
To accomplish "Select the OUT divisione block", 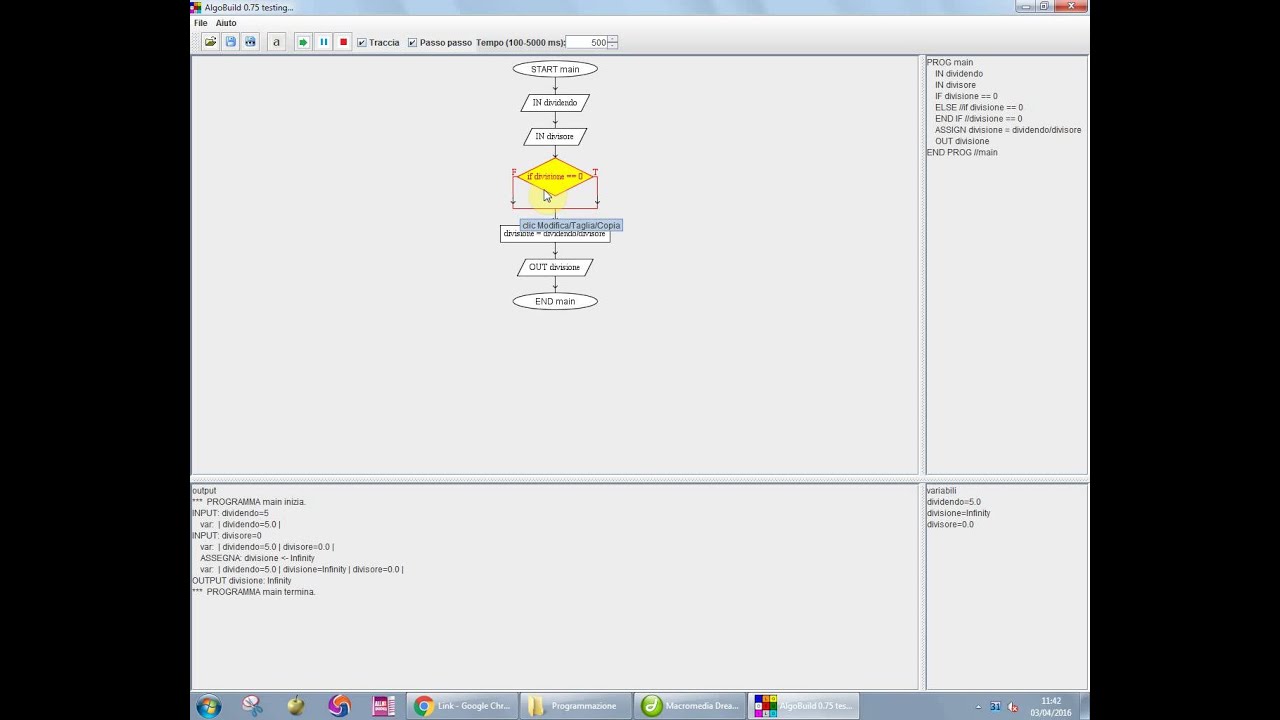I will [x=555, y=267].
